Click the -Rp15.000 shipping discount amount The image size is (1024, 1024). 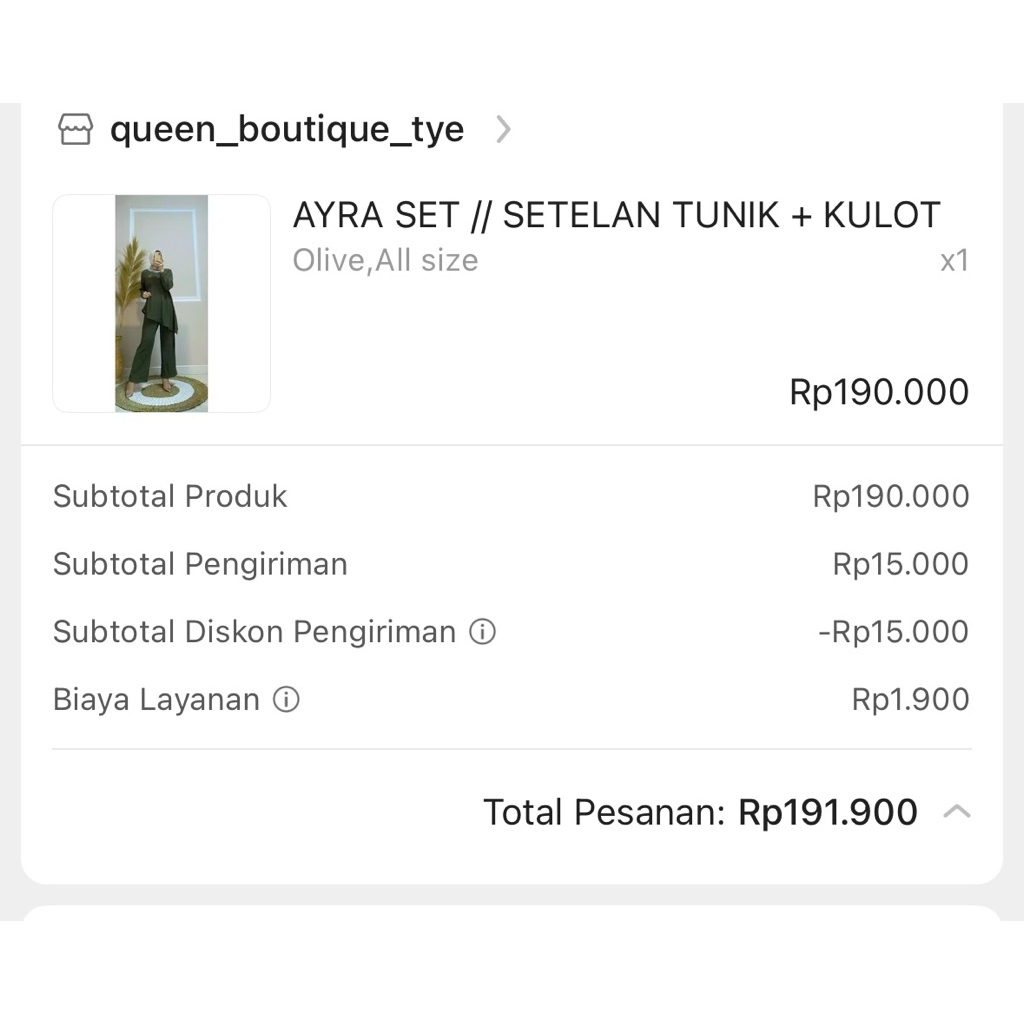893,632
